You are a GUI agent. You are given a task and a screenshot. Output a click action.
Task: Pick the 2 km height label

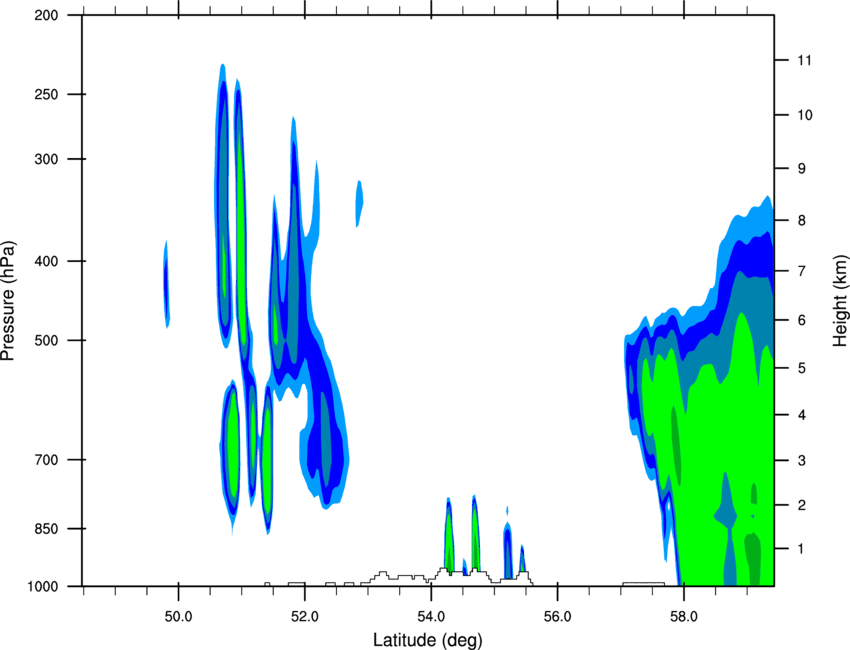(x=801, y=505)
